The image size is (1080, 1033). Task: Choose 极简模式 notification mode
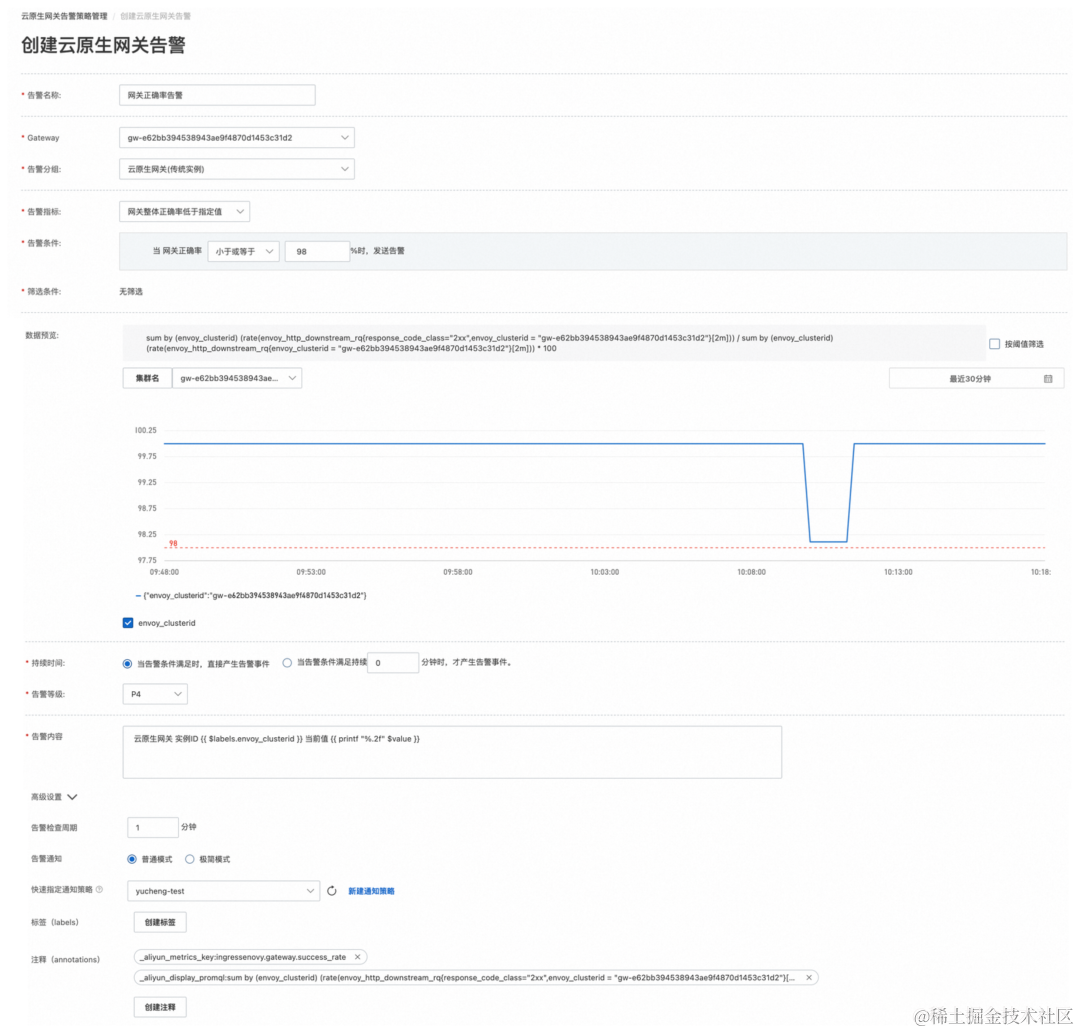[x=189, y=859]
